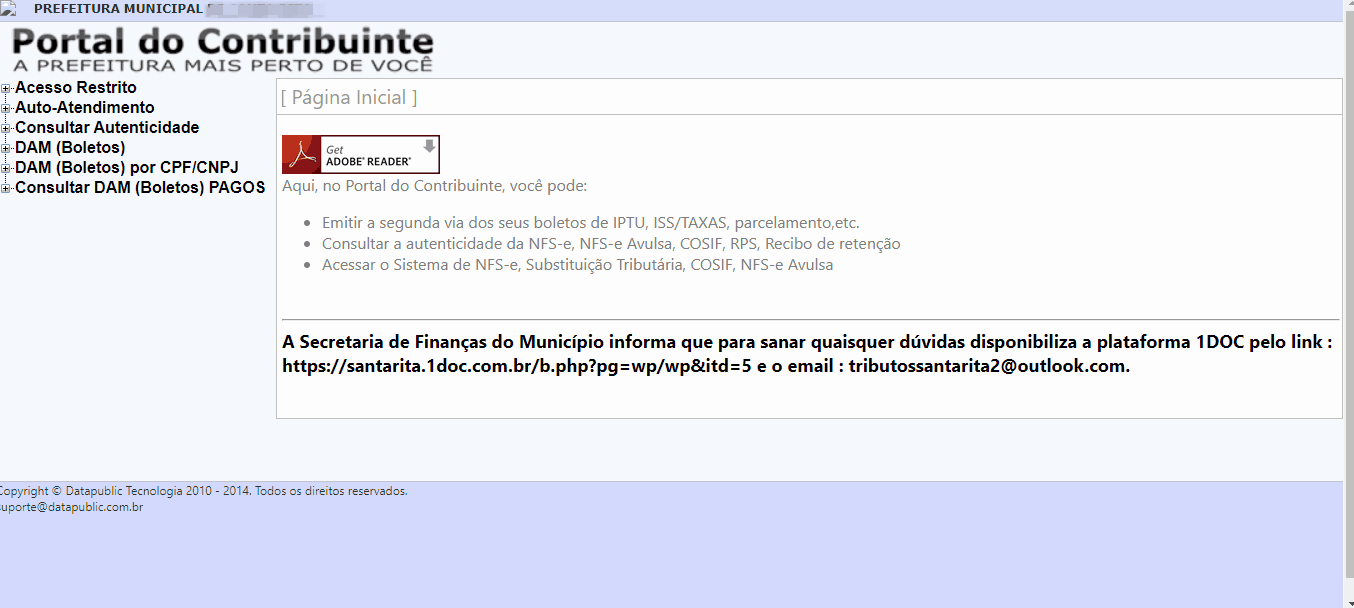
Task: Expand the Acesso Restrito tree node
Action: click(6, 88)
